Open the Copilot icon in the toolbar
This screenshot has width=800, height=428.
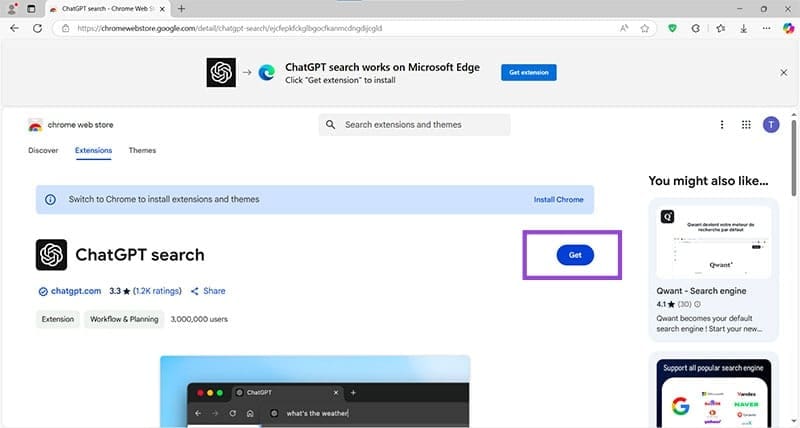[x=788, y=29]
